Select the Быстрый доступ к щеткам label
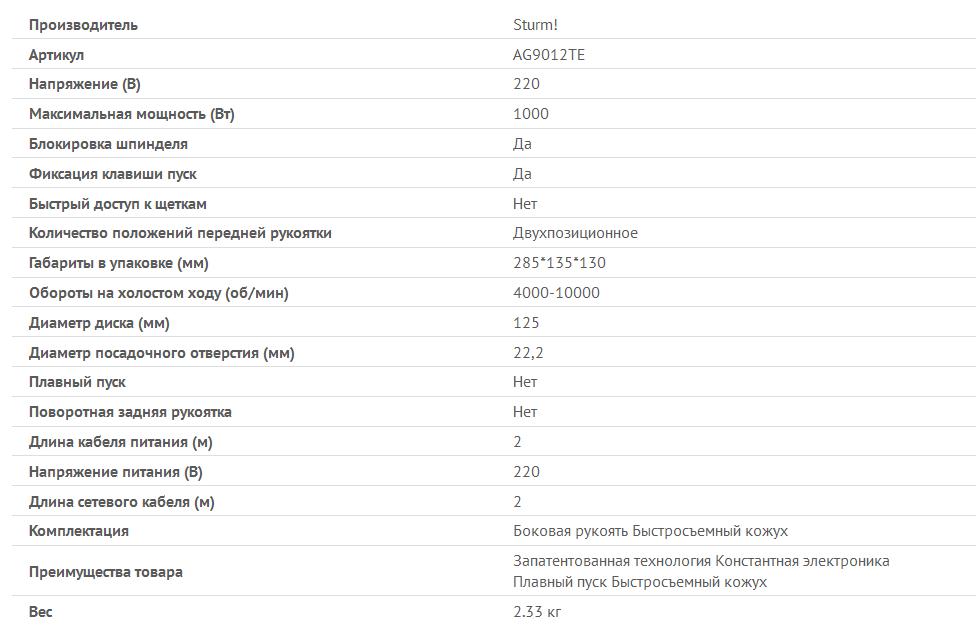This screenshot has width=976, height=638. click(x=117, y=204)
